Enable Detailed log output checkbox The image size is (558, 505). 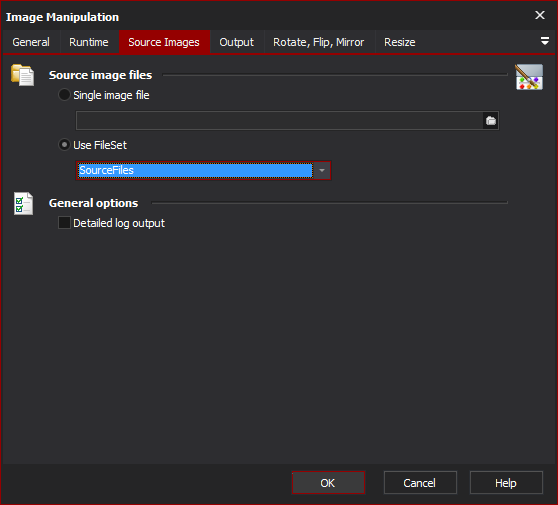point(64,223)
